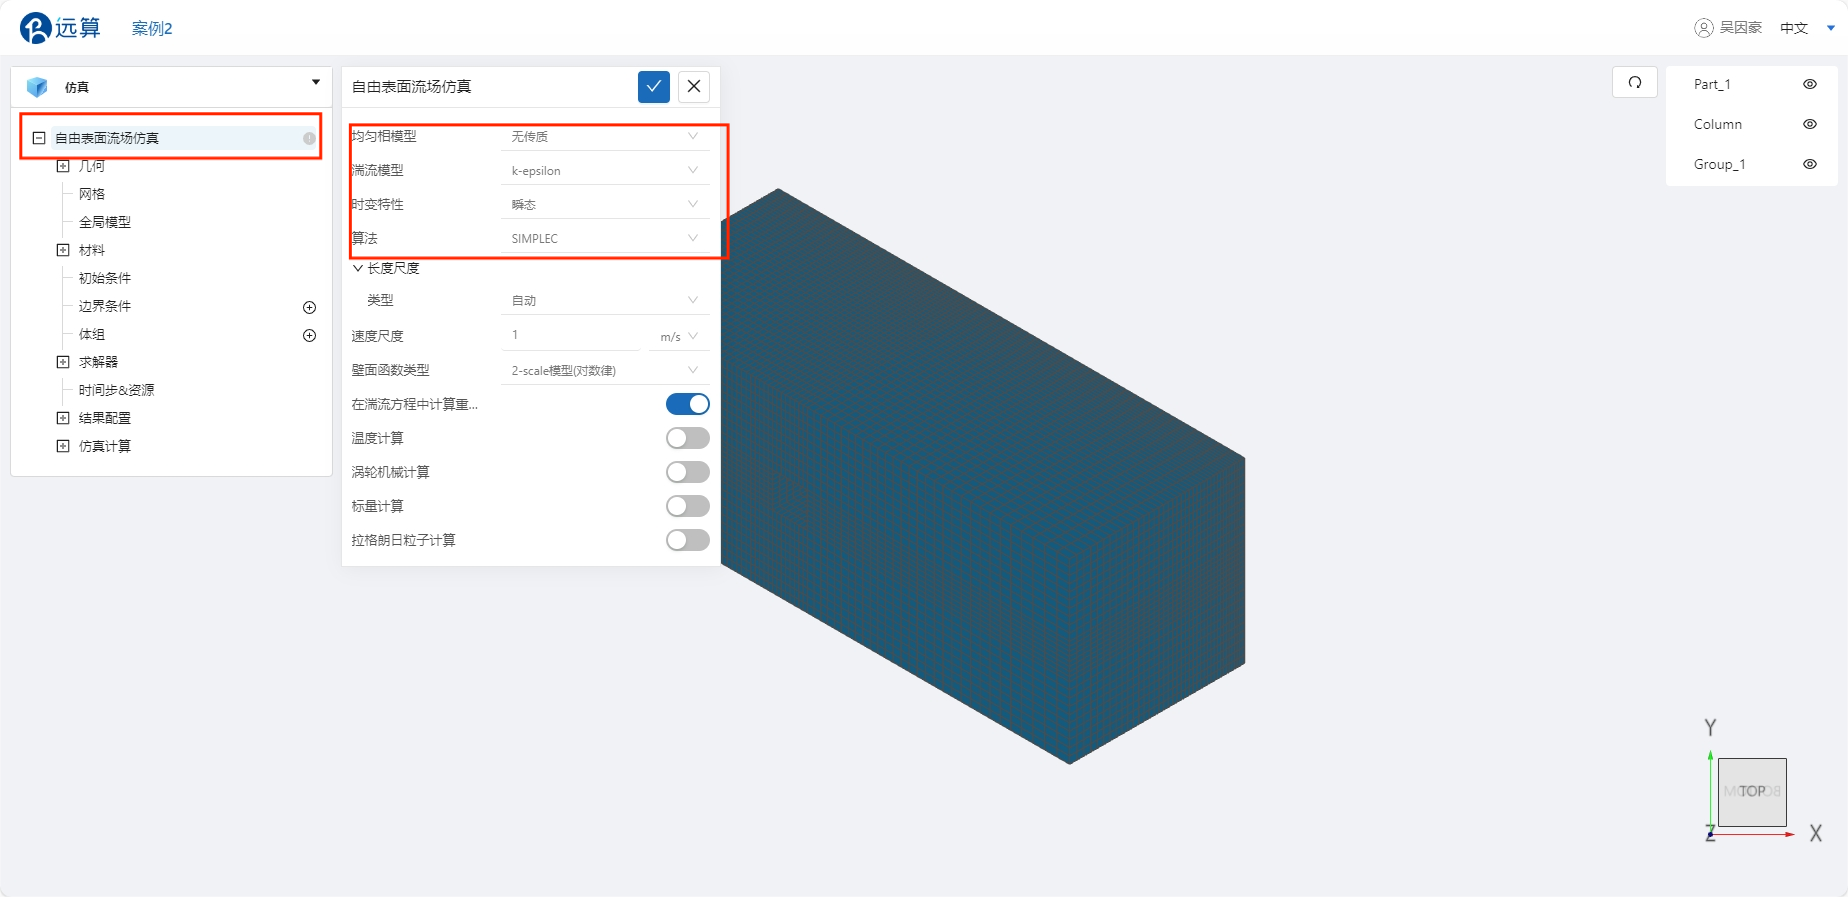This screenshot has width=1848, height=897.
Task: Click the Column label in parts list
Action: 1718,124
